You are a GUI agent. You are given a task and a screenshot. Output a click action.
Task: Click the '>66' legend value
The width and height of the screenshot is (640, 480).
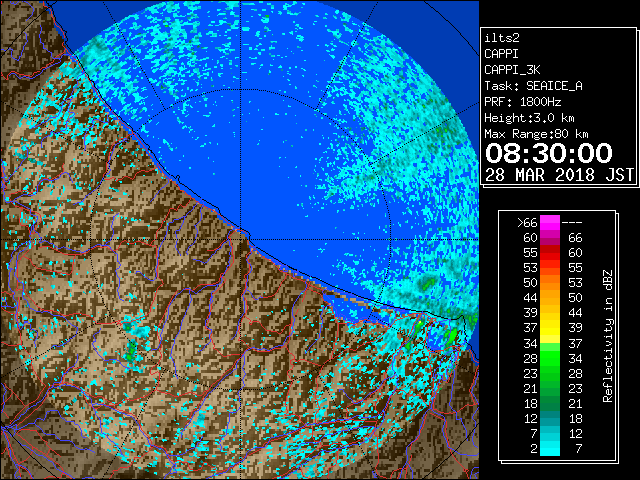(x=527, y=223)
